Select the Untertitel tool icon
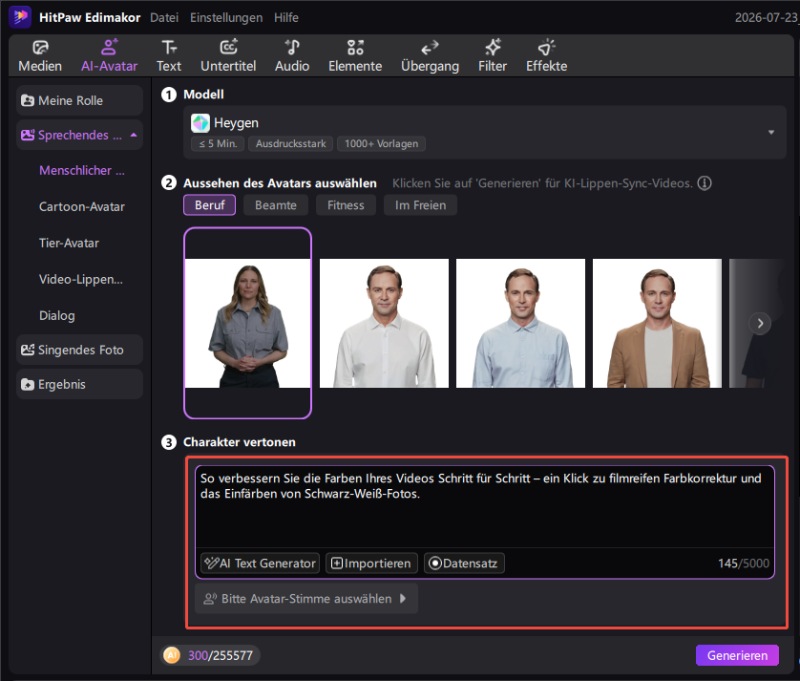Viewport: 800px width, 681px height. click(228, 47)
